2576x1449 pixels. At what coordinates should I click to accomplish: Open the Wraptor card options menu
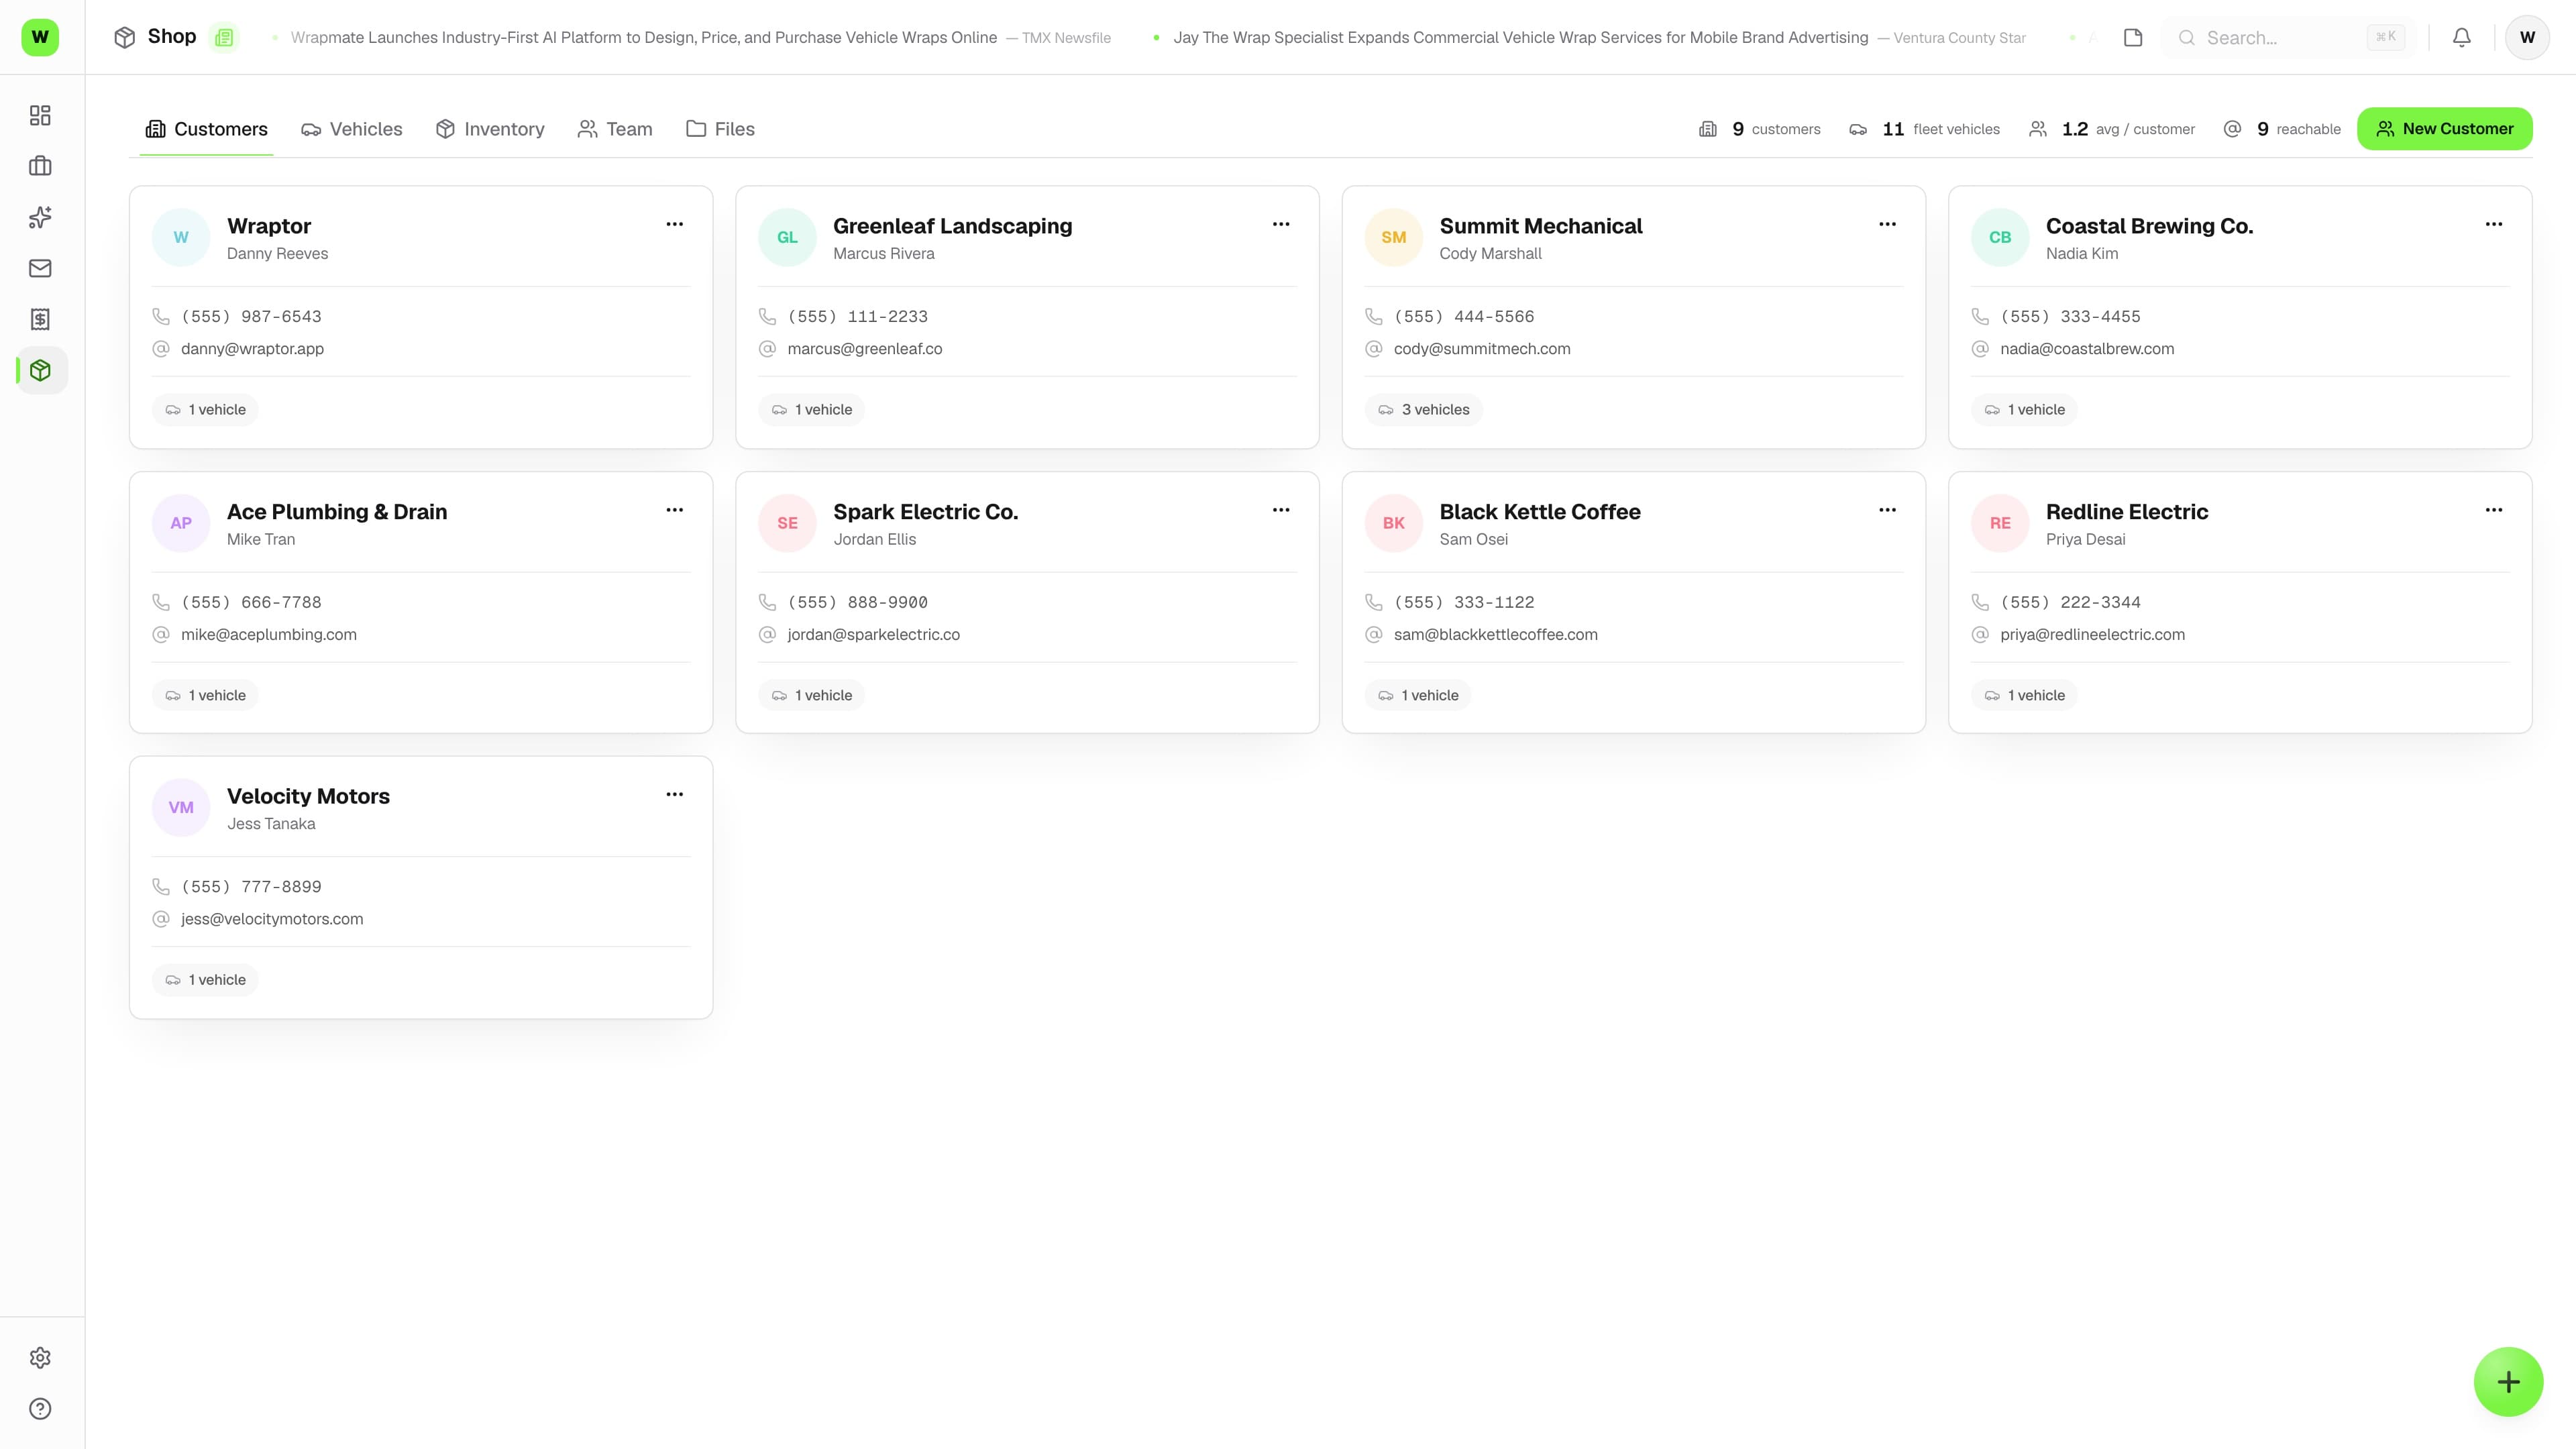(675, 224)
